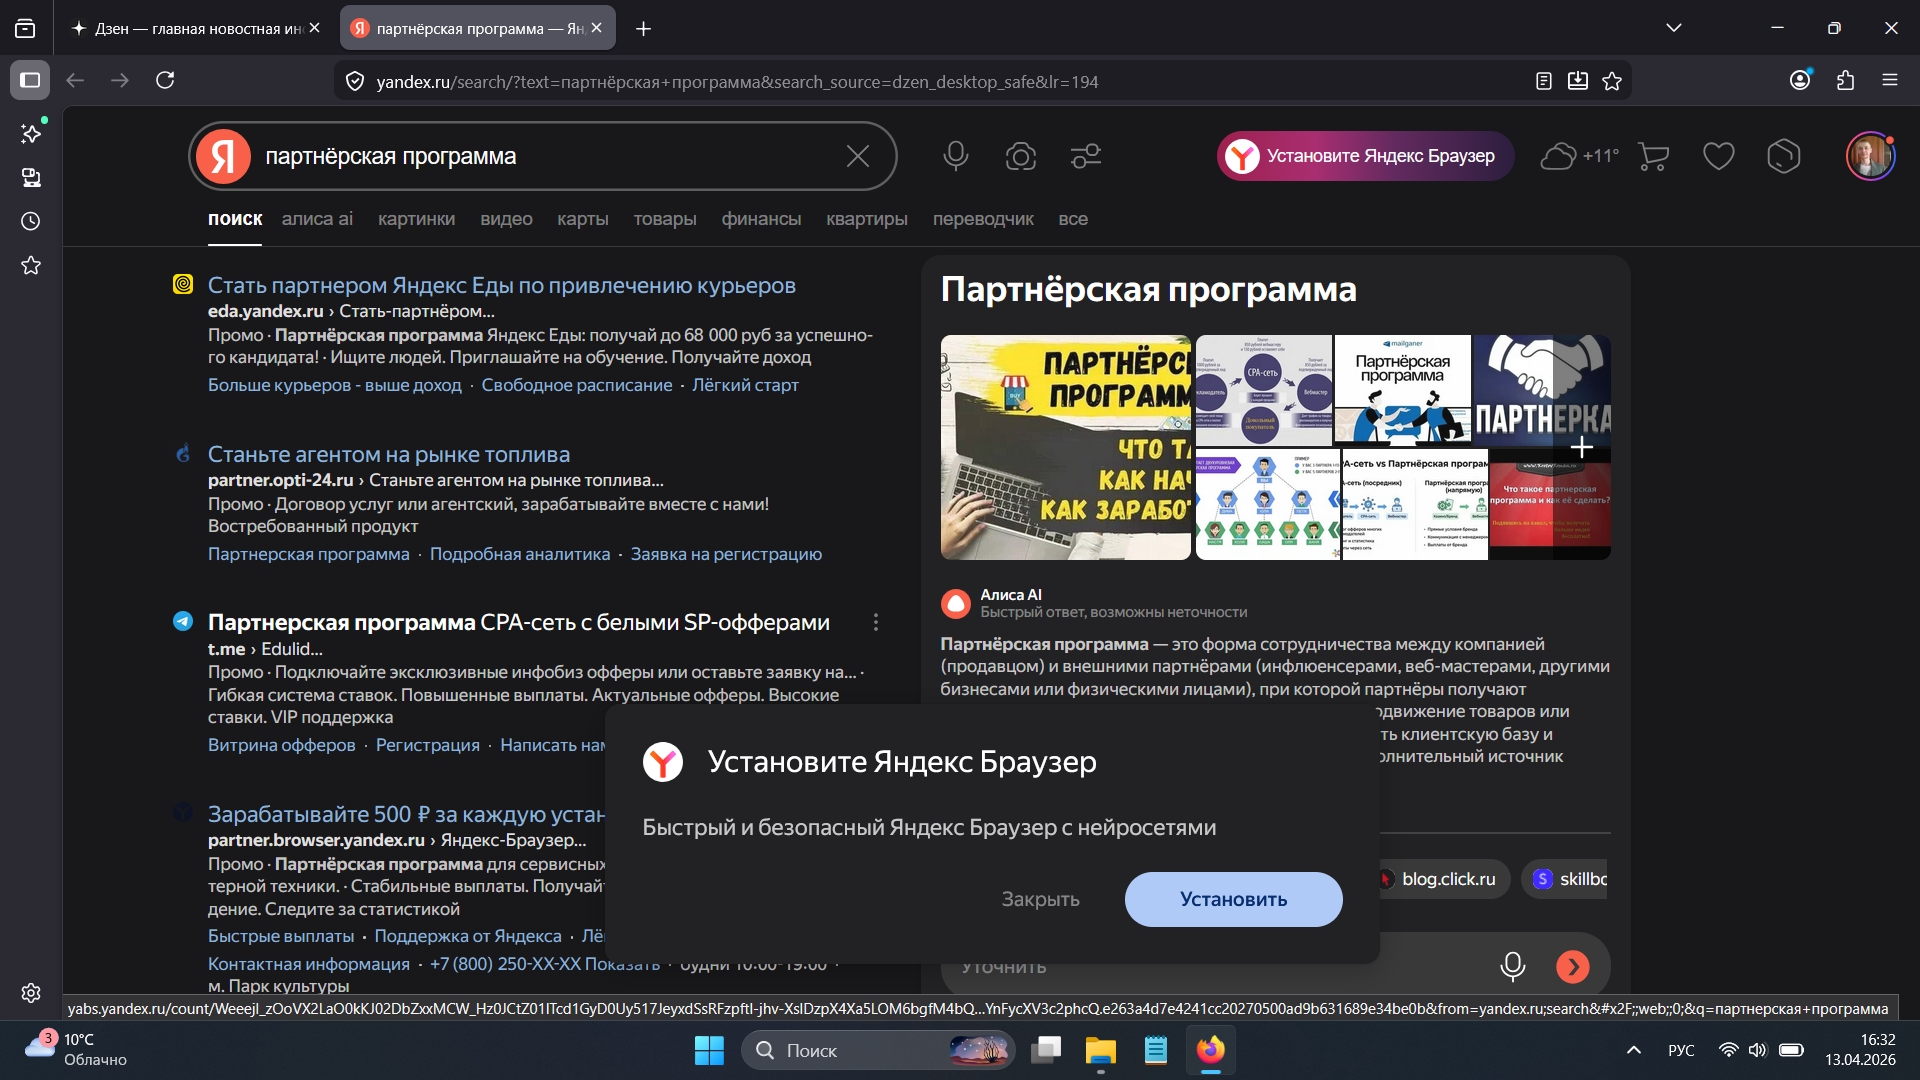
Task: Switch to the Картинки search tab
Action: [416, 219]
